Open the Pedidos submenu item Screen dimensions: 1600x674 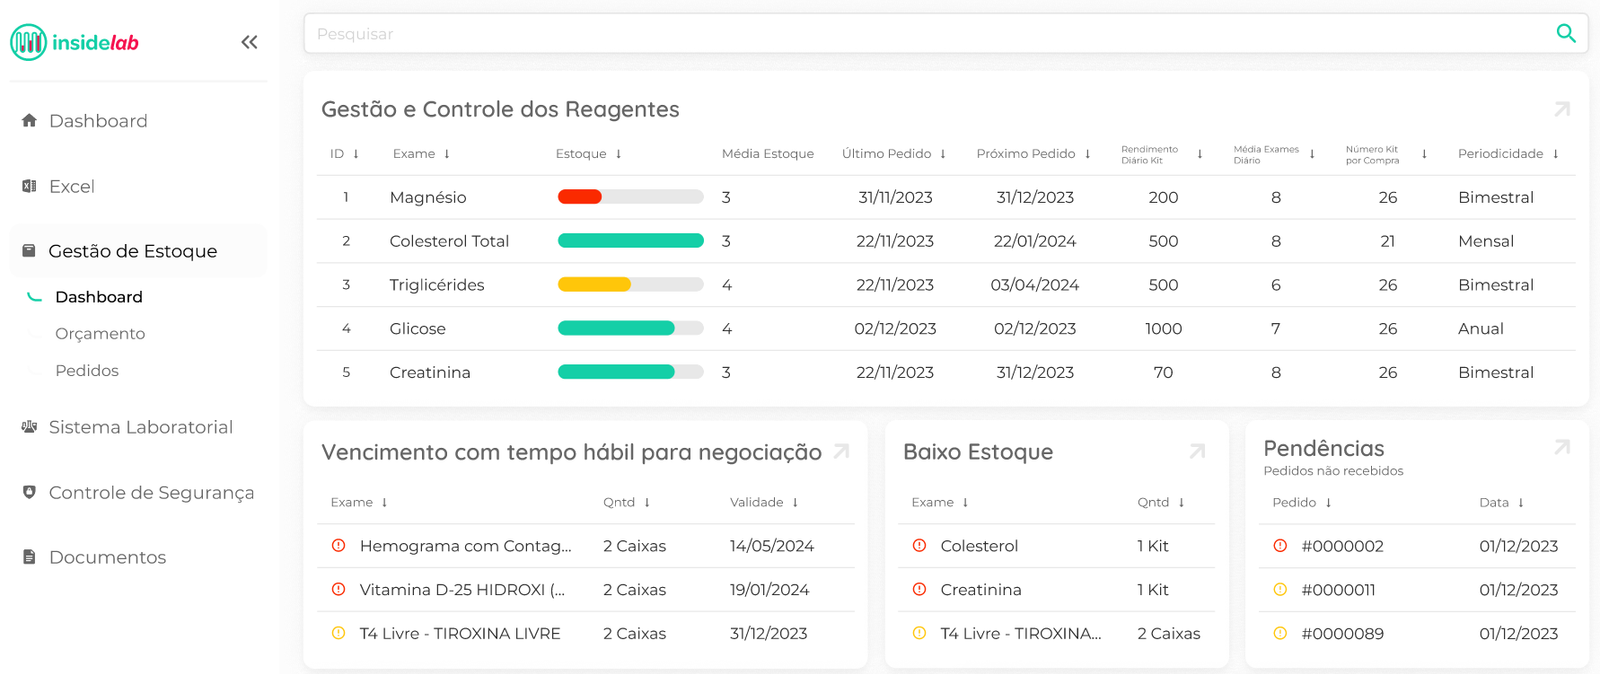tap(87, 370)
